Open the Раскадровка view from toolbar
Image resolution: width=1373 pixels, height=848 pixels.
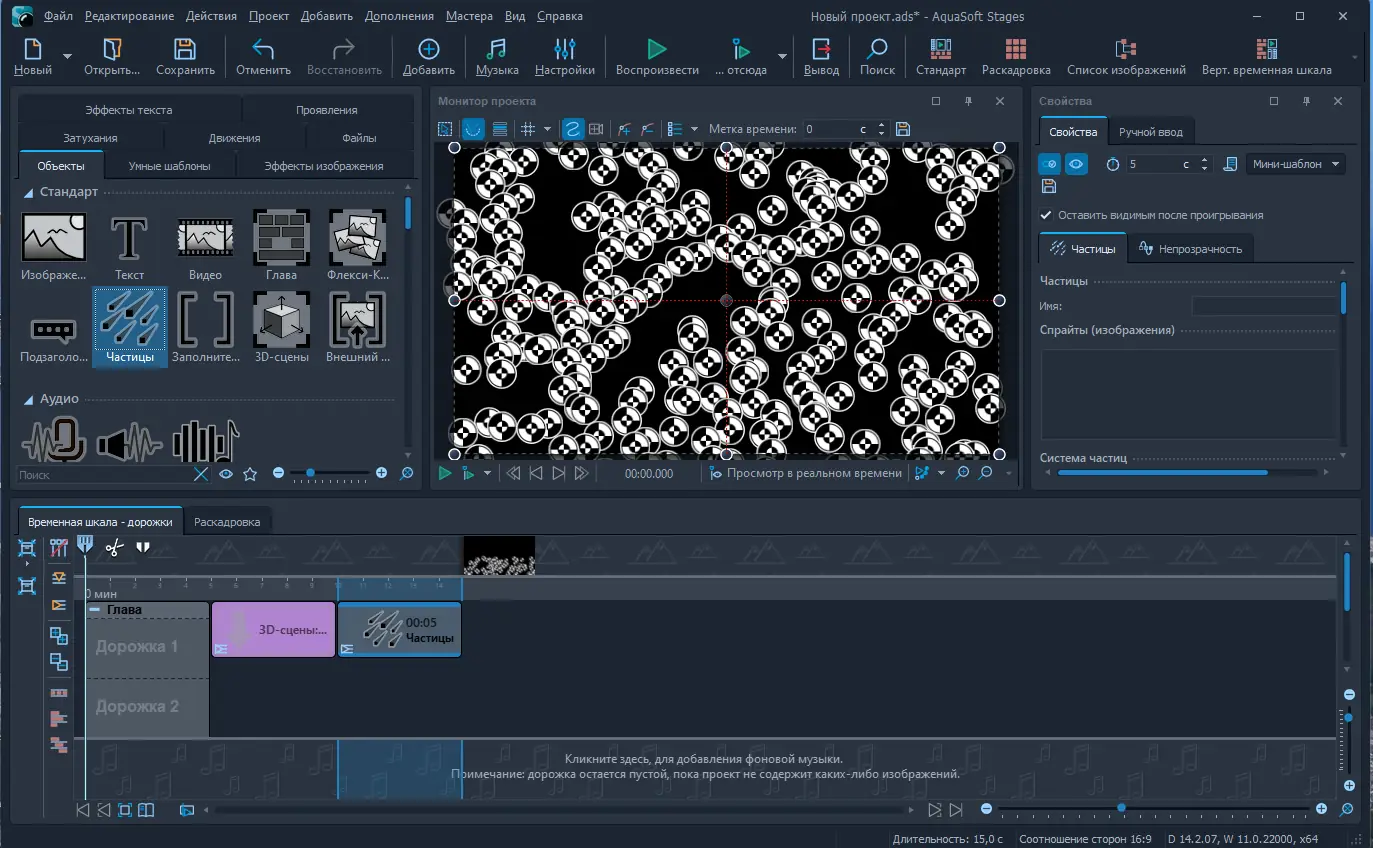(1015, 57)
